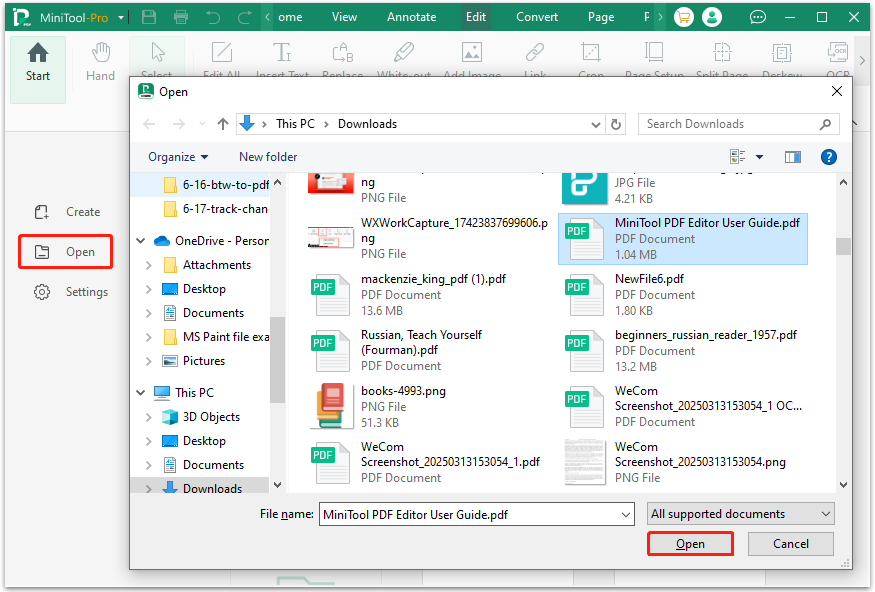The height and width of the screenshot is (592, 875).
Task: Collapse the OneDrive tree node
Action: (x=141, y=240)
